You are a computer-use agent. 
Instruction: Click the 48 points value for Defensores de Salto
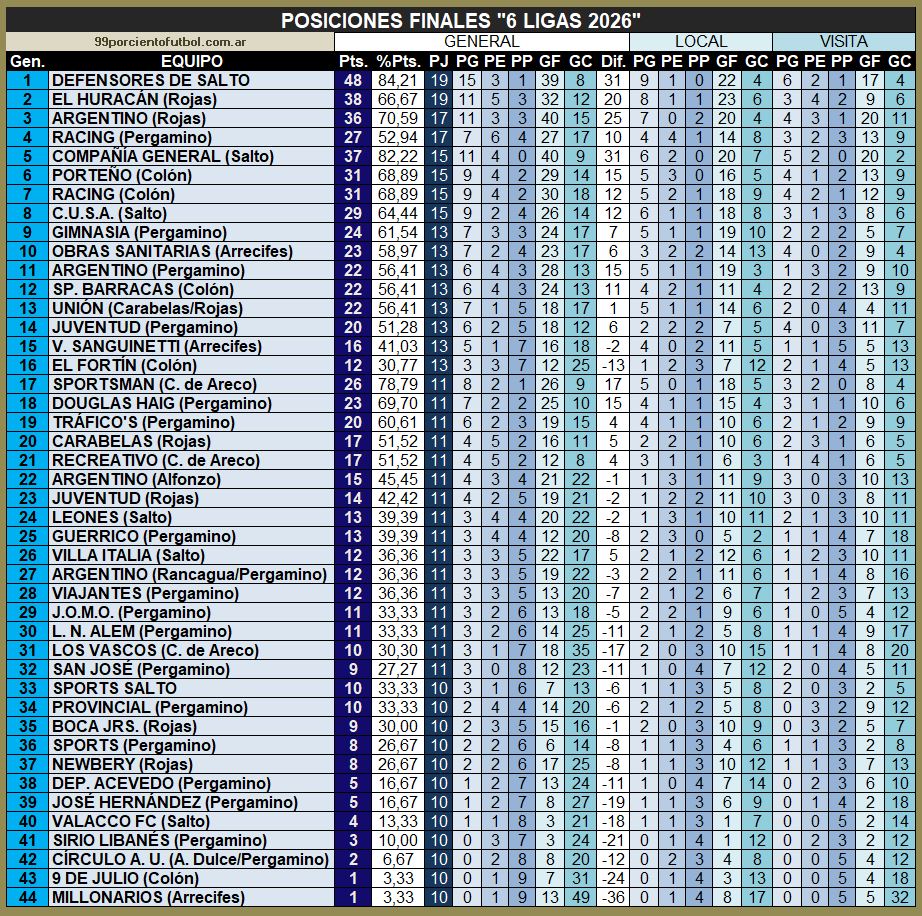(x=353, y=80)
